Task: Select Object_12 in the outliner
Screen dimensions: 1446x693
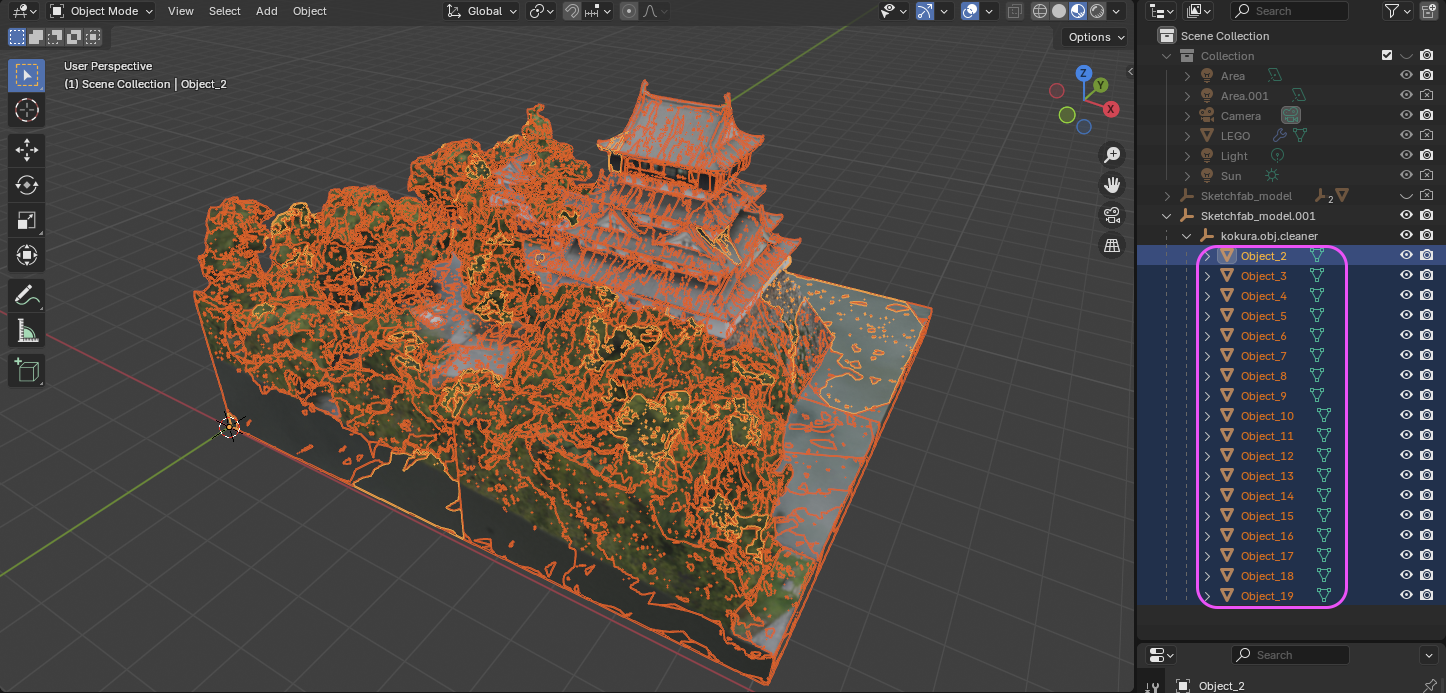Action: click(x=1267, y=456)
